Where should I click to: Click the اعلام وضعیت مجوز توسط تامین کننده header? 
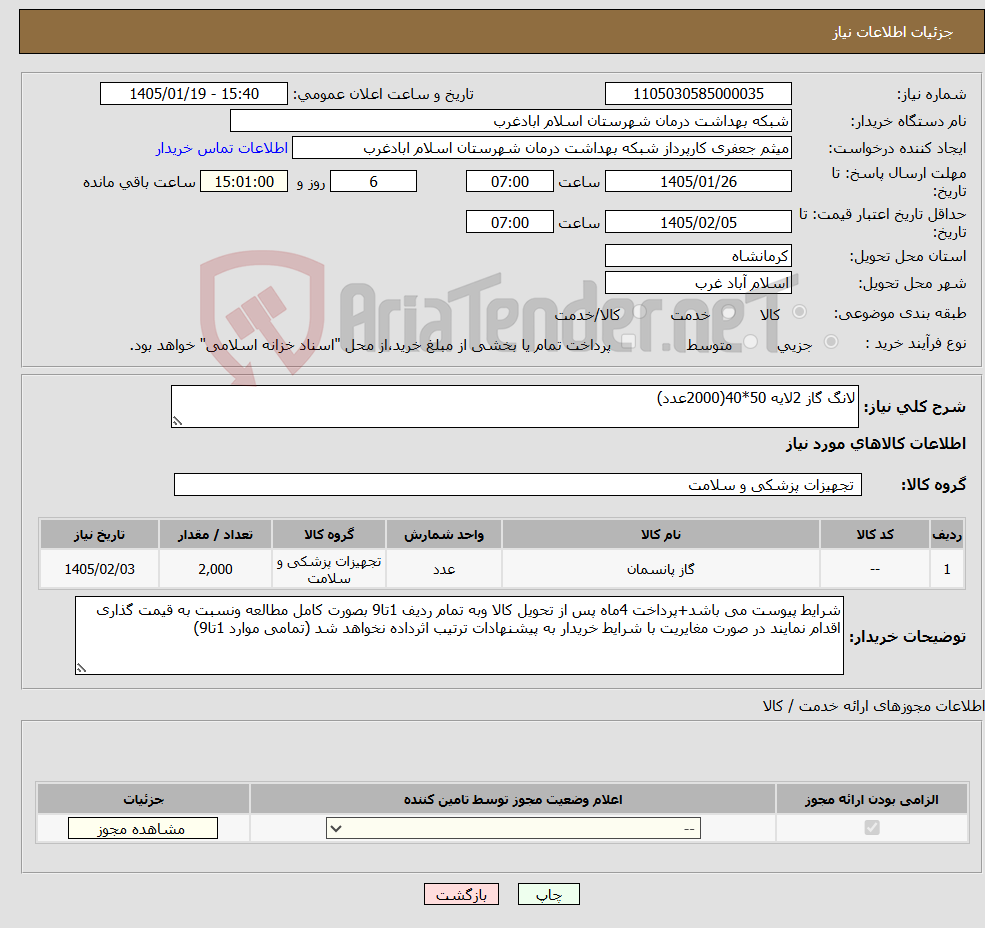click(x=513, y=799)
